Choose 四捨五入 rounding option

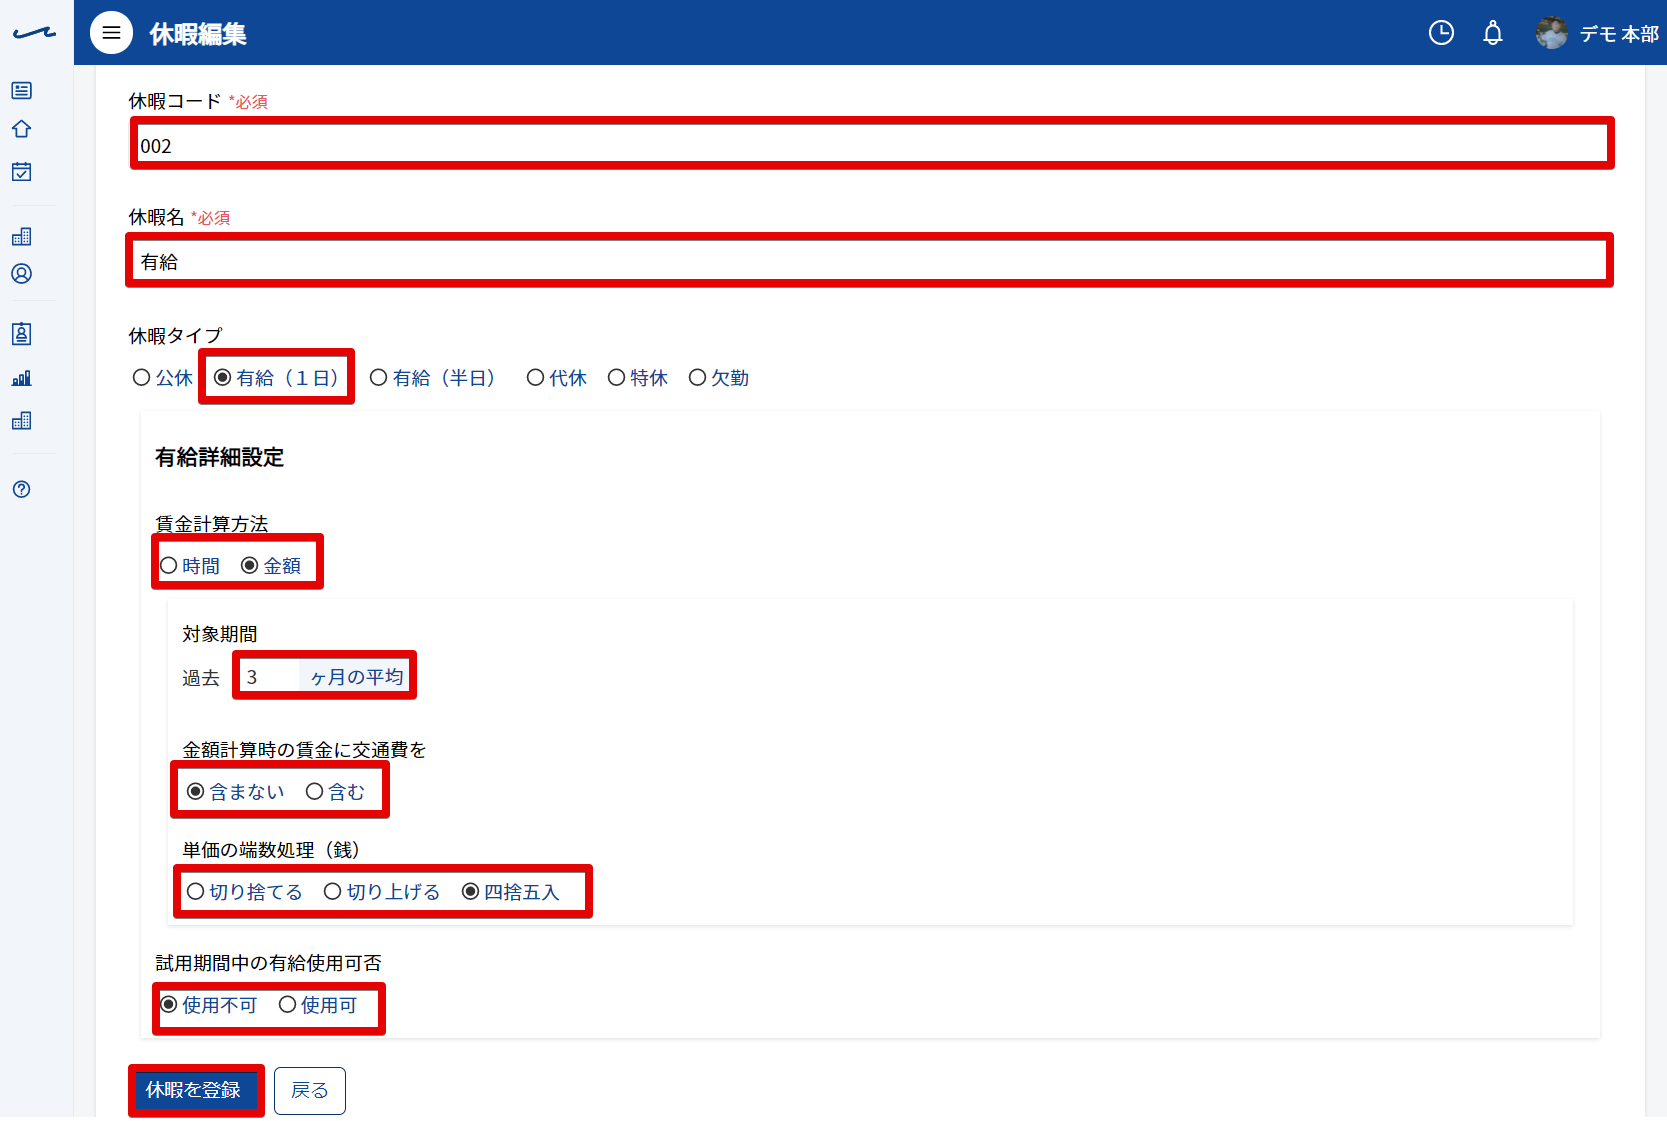(x=510, y=892)
